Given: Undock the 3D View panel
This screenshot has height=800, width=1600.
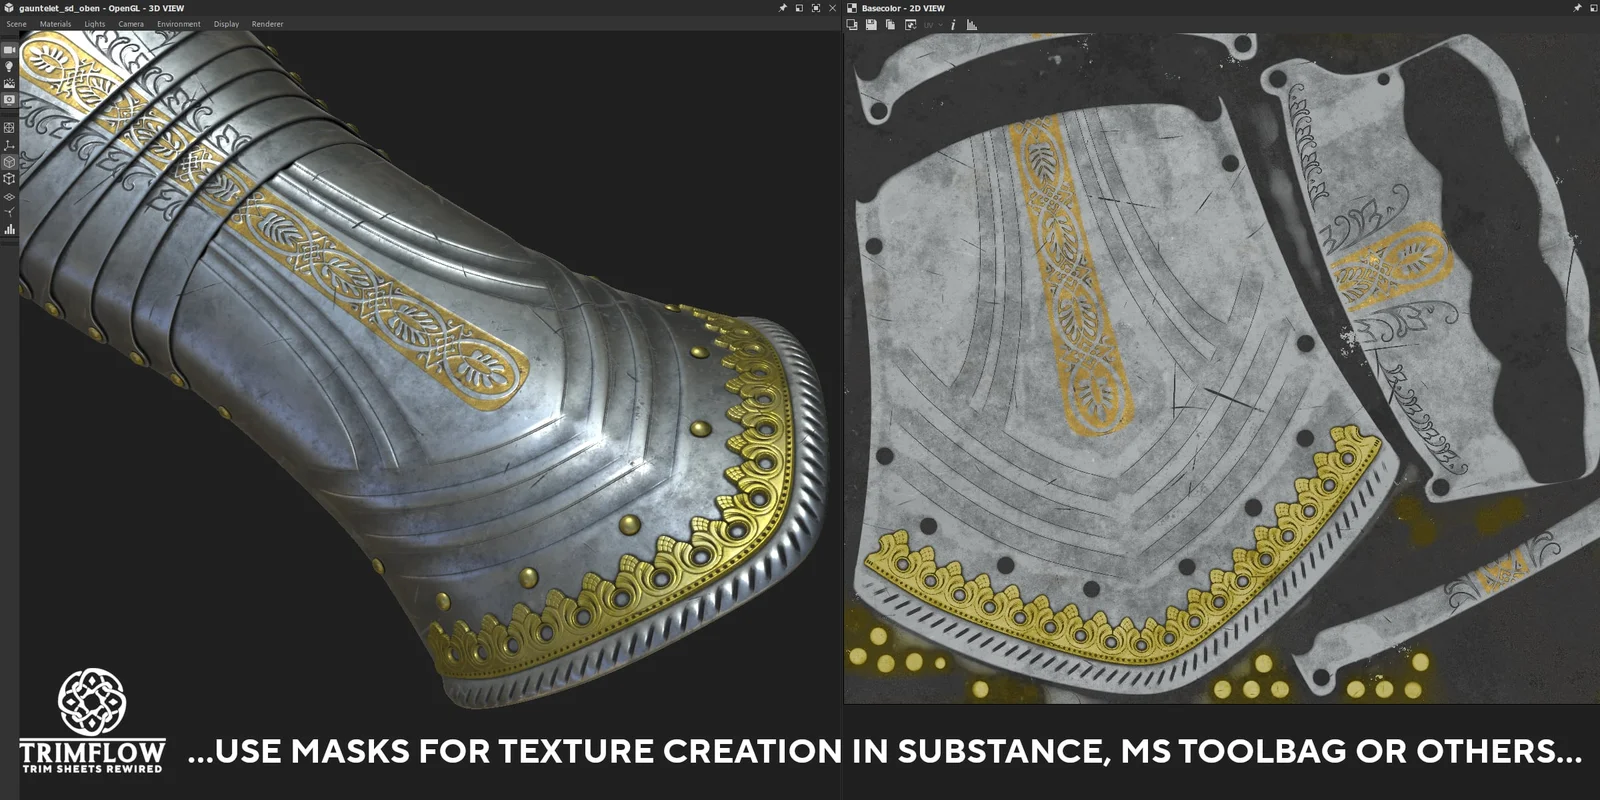Looking at the screenshot, I should click(799, 8).
